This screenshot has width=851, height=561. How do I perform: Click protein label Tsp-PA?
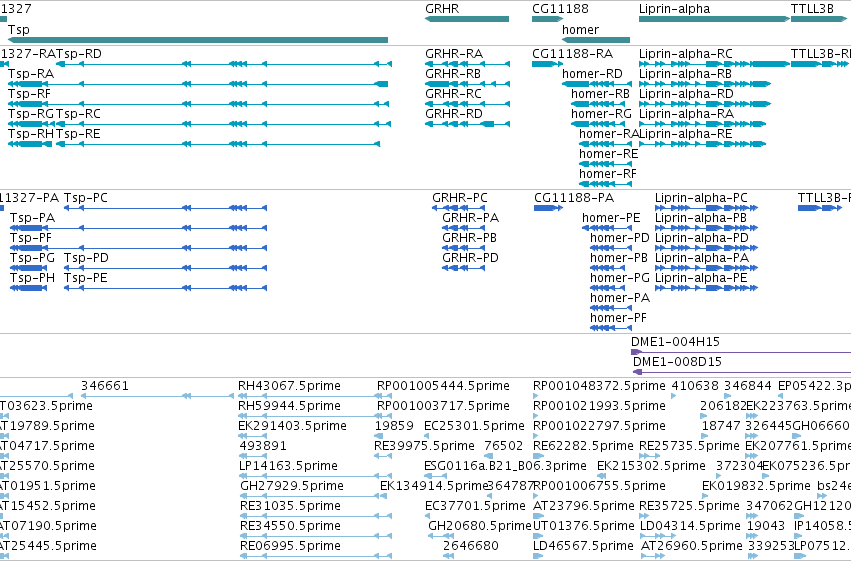point(33,218)
